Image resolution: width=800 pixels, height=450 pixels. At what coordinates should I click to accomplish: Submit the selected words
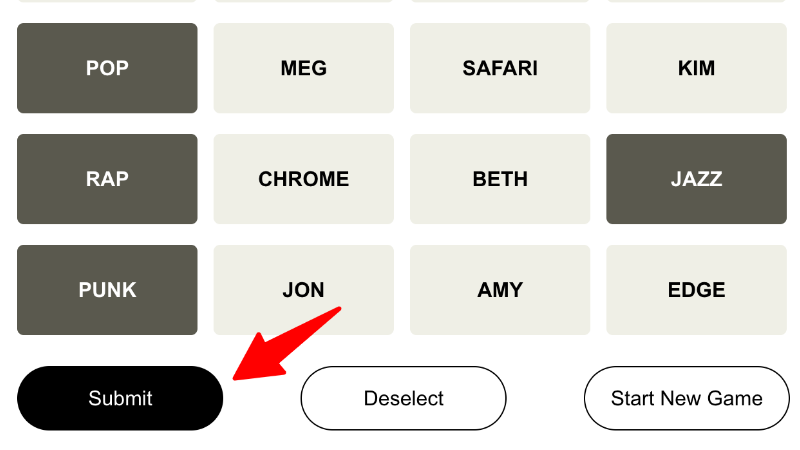(x=120, y=398)
